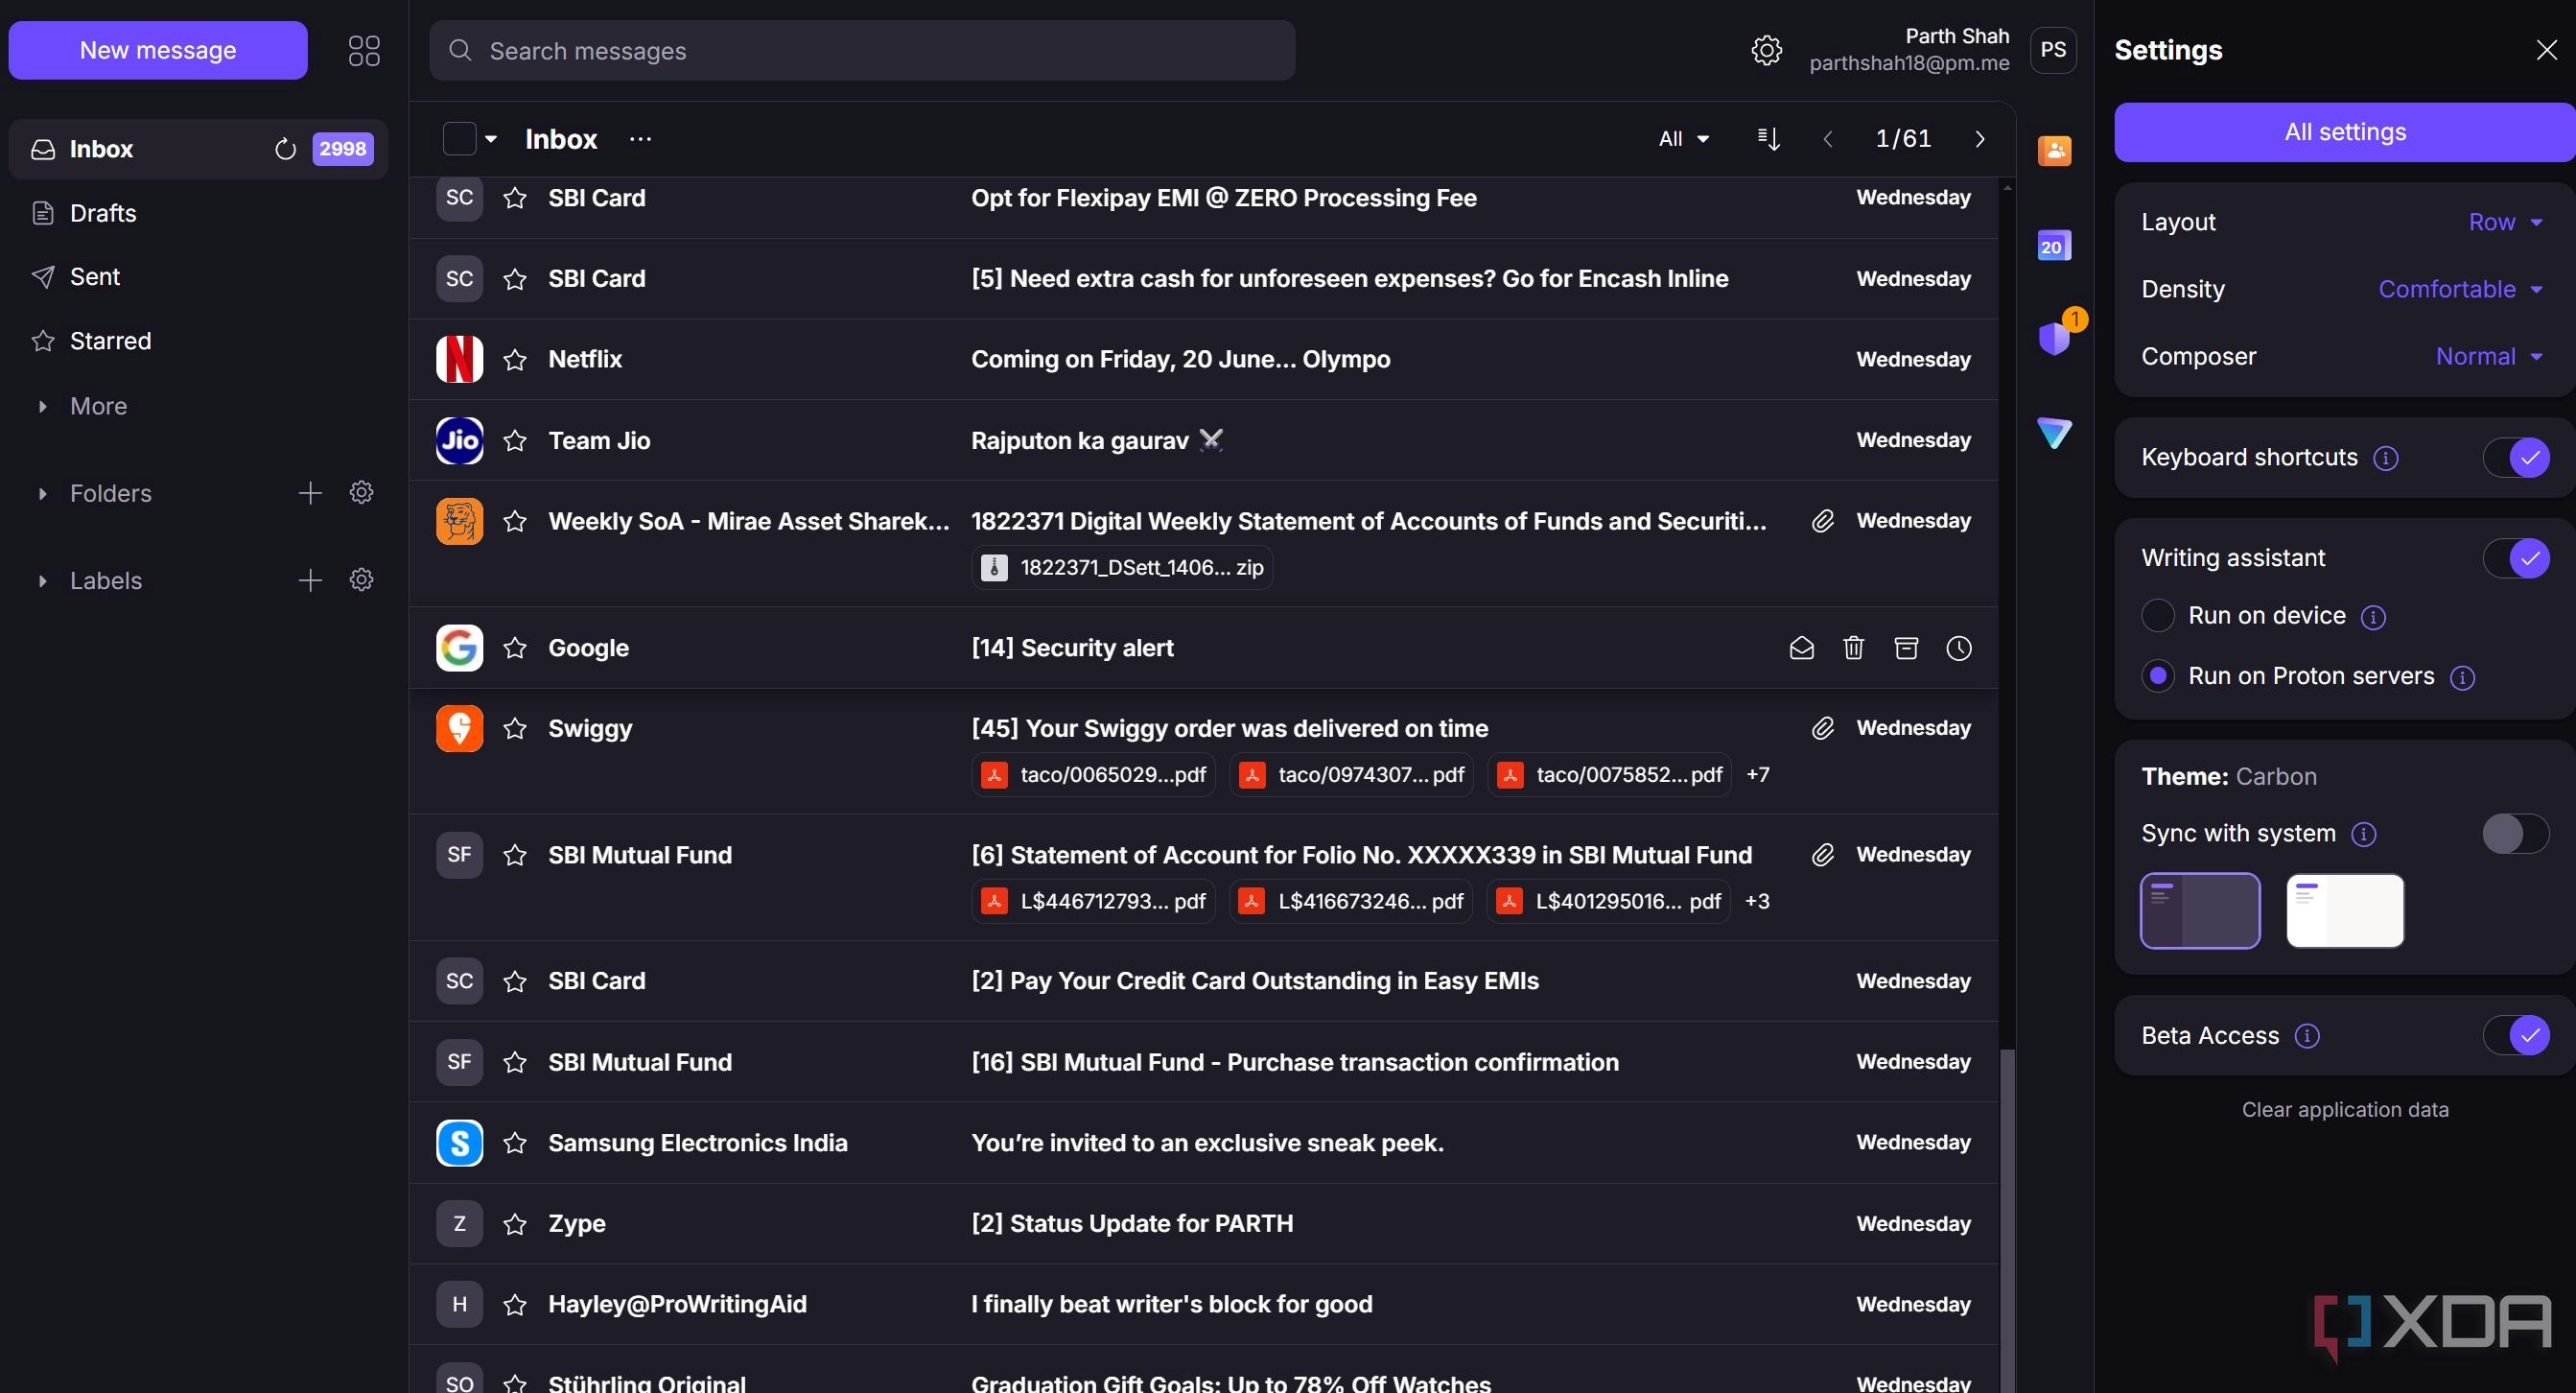Open folder settings gear
This screenshot has width=2576, height=1393.
coord(361,493)
